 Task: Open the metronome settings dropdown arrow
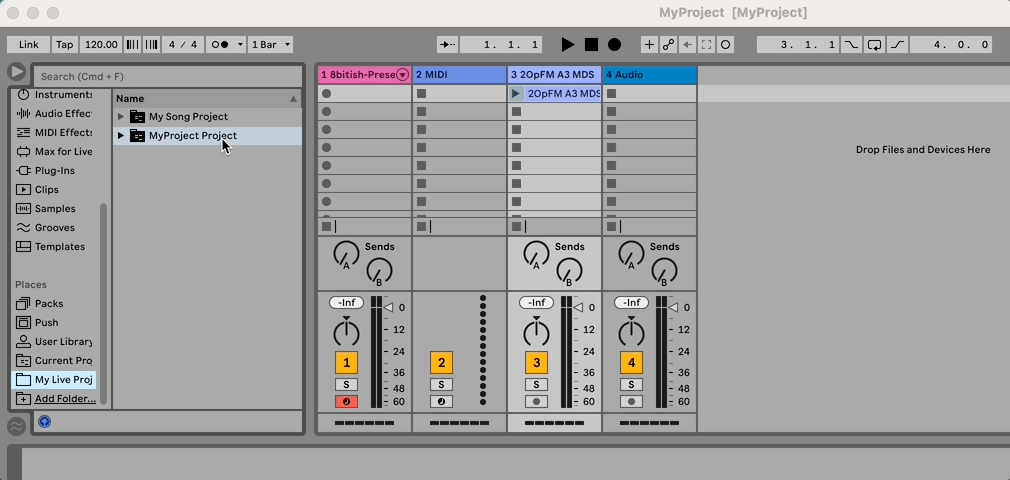(x=240, y=44)
